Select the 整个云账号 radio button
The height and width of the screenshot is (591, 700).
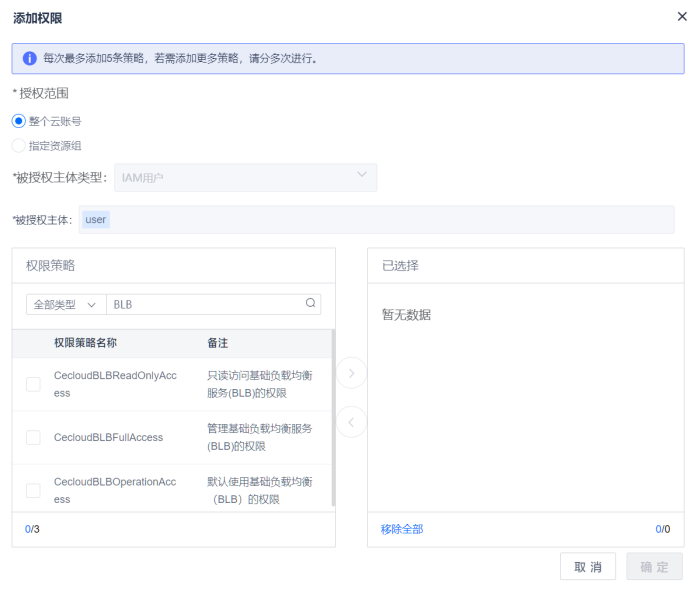19,121
